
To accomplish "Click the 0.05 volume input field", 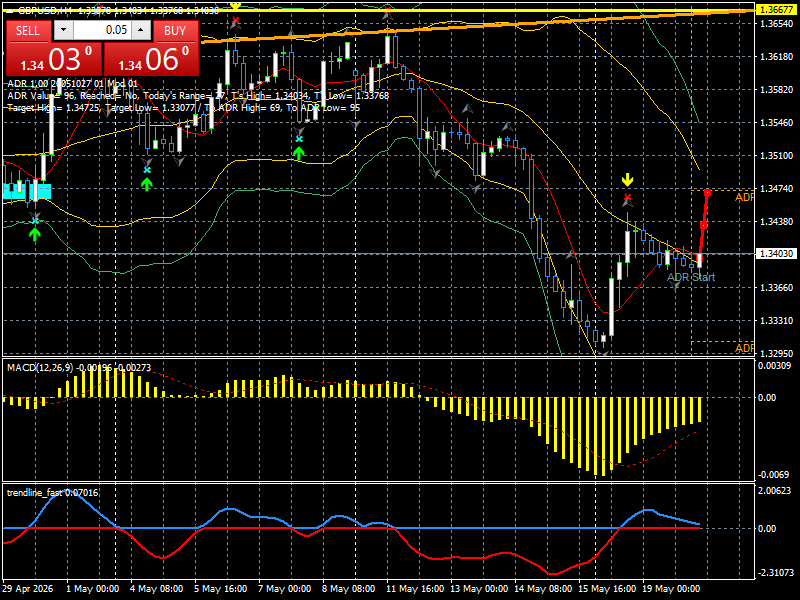I will tap(102, 30).
